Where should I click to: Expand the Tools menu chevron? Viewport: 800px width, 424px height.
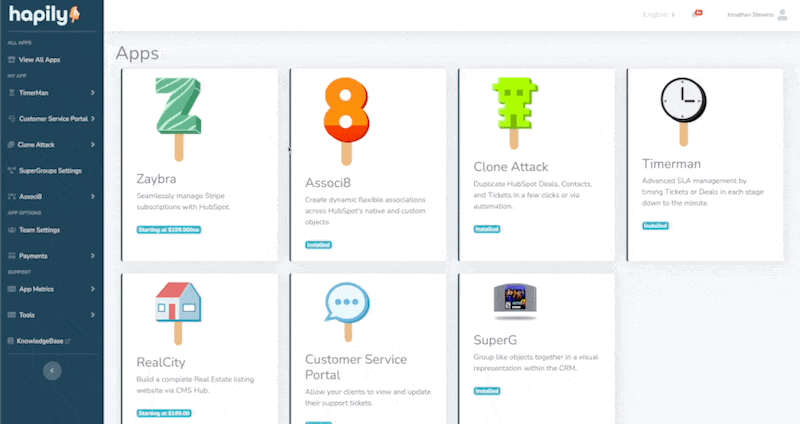tap(93, 315)
